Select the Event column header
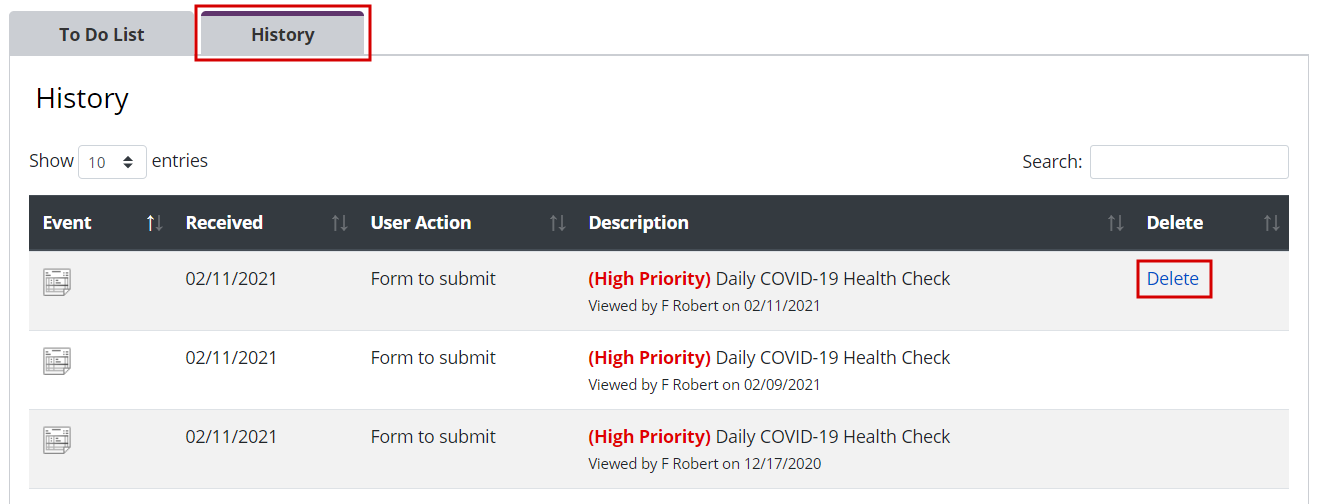Viewport: 1319px width, 504px height. [x=67, y=223]
